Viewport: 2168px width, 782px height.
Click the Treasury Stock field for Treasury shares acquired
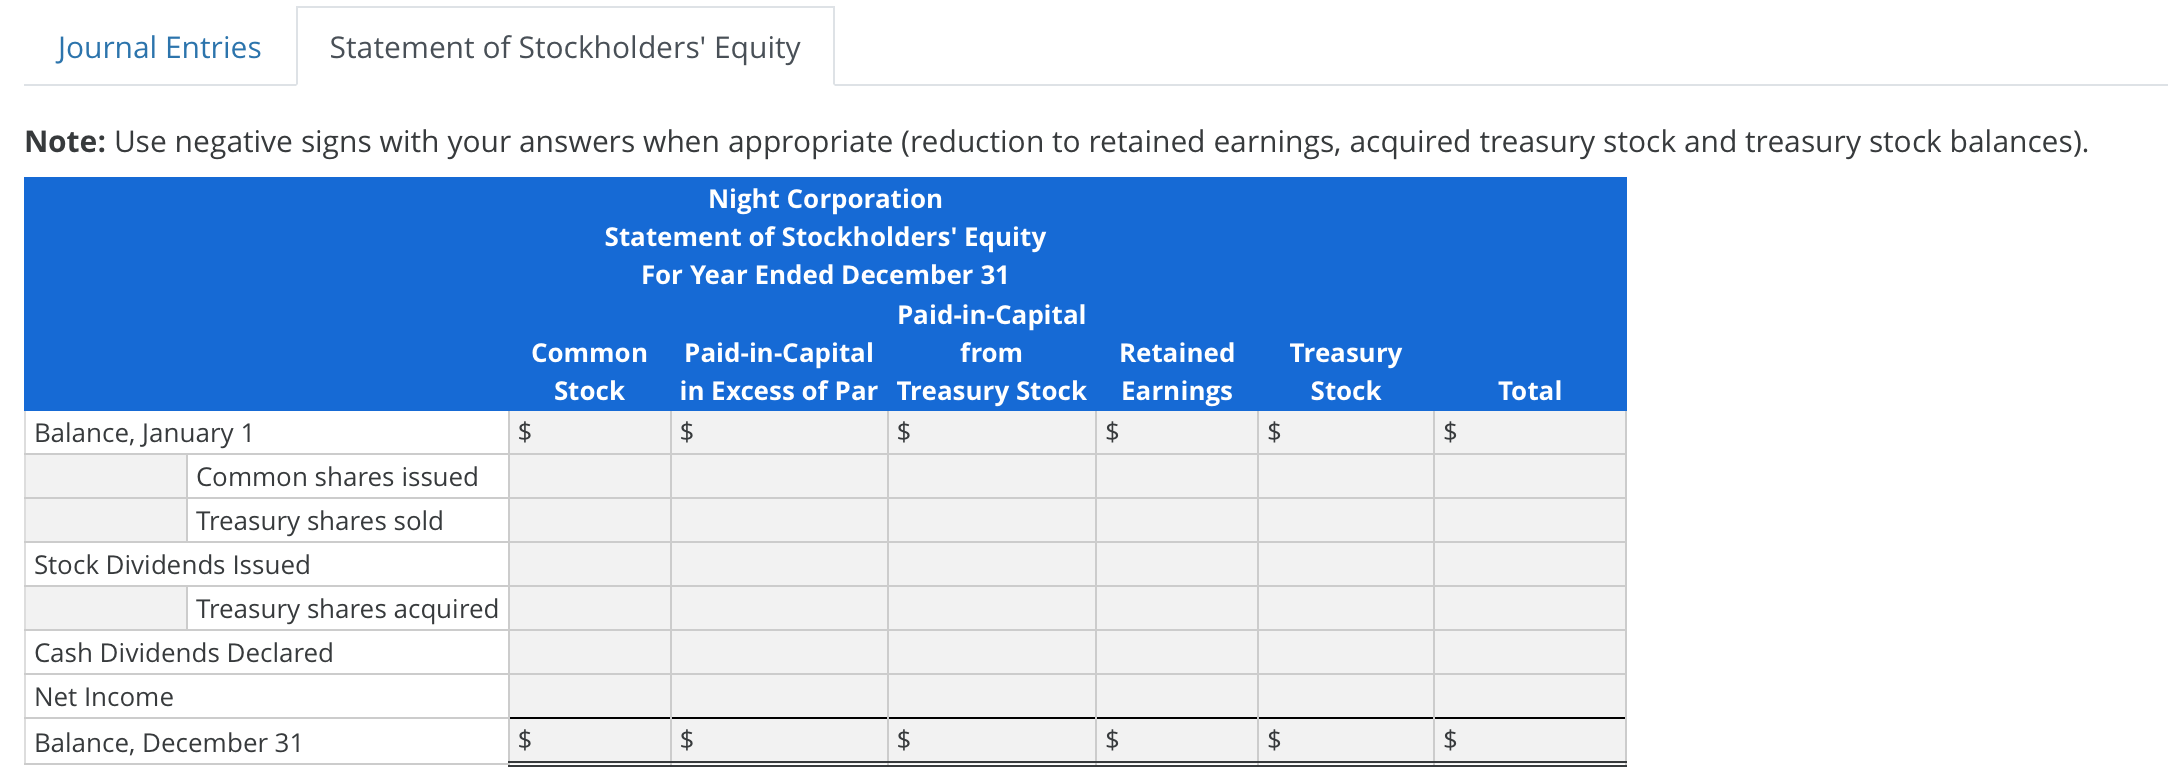[1345, 608]
